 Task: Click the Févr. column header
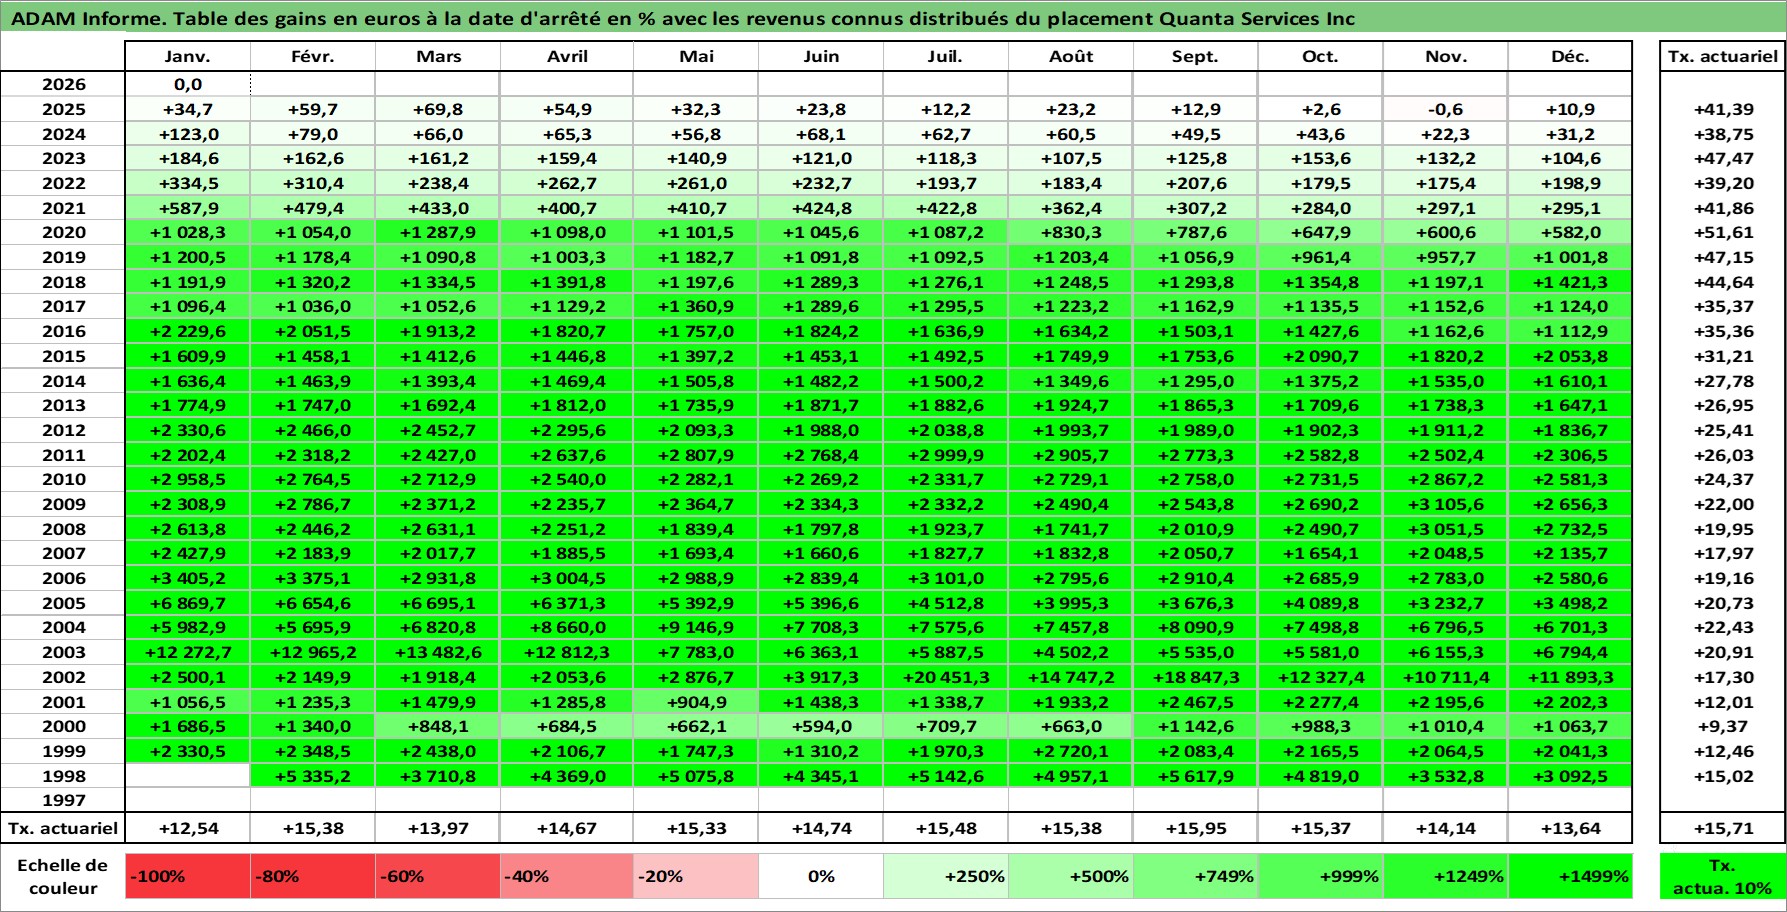[x=313, y=57]
